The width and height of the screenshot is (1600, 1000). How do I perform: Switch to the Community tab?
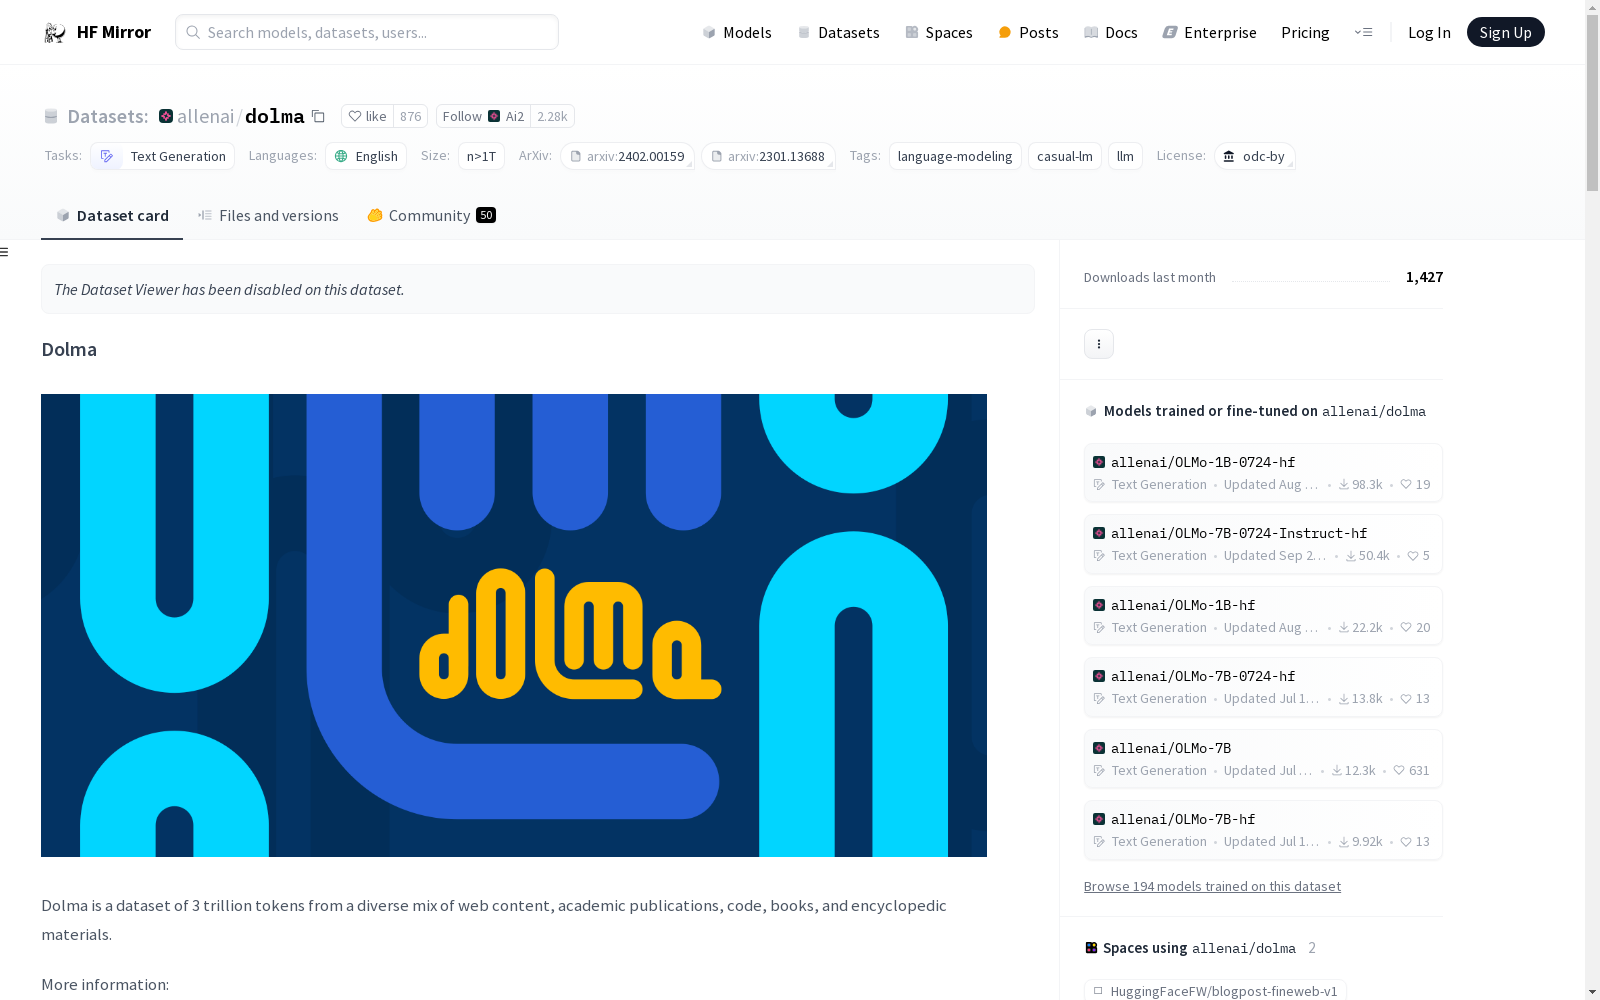pyautogui.click(x=431, y=216)
